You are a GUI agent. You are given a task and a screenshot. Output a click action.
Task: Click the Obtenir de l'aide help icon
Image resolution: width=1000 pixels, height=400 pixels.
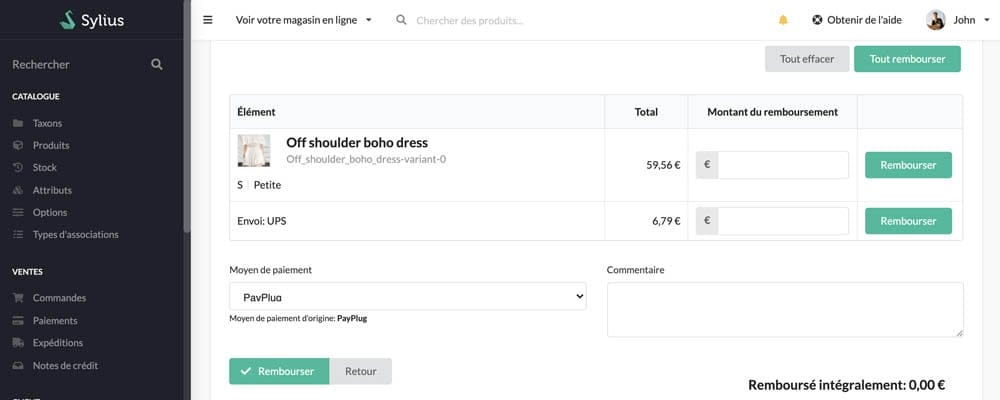pyautogui.click(x=817, y=20)
